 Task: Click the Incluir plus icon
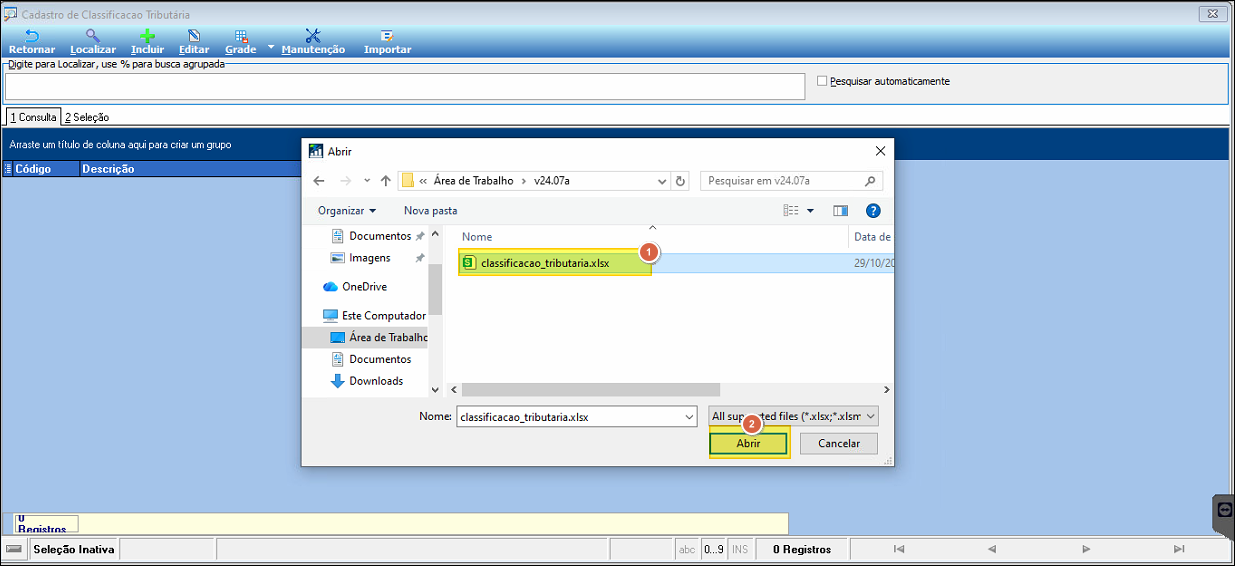coord(147,35)
